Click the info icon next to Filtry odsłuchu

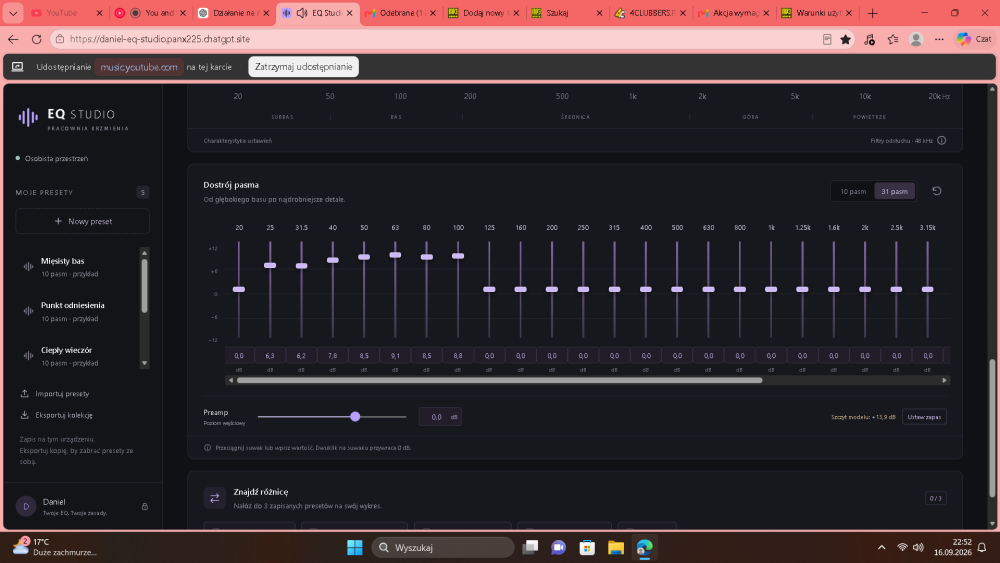click(x=941, y=140)
